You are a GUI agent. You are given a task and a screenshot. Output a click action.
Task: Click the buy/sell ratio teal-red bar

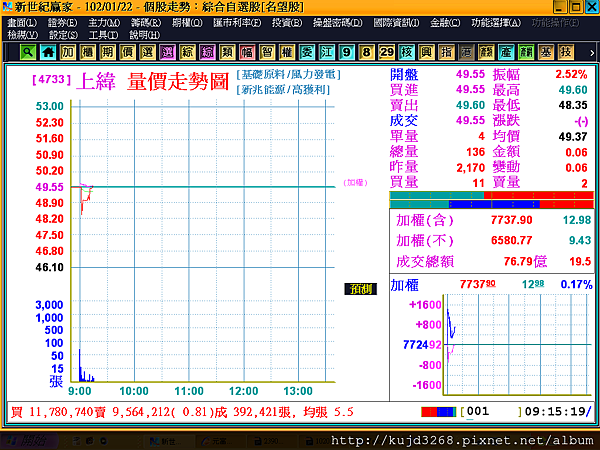tap(491, 195)
